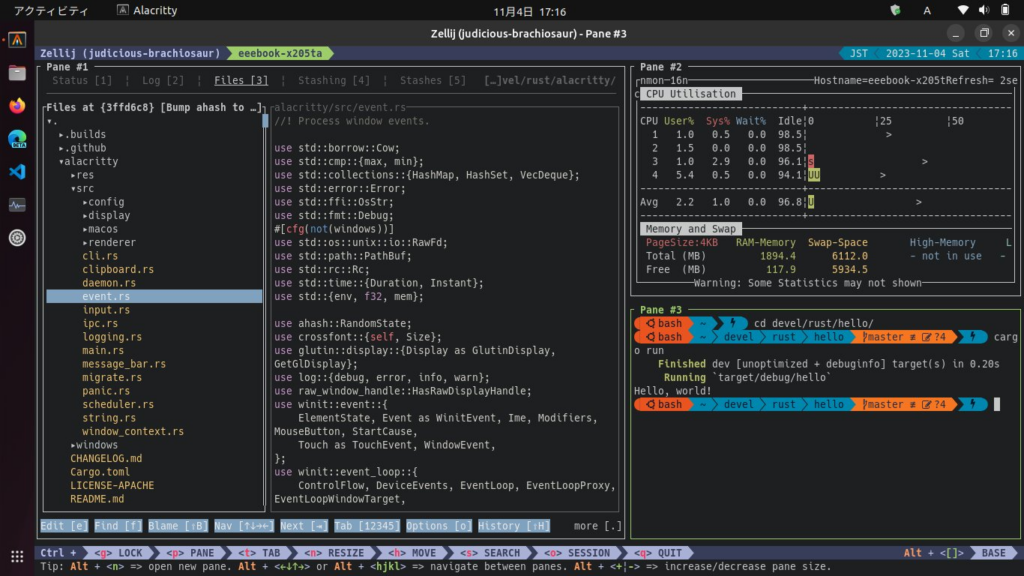Activate TAB mode in Zellij status bar
The width and height of the screenshot is (1024, 576).
[x=259, y=553]
